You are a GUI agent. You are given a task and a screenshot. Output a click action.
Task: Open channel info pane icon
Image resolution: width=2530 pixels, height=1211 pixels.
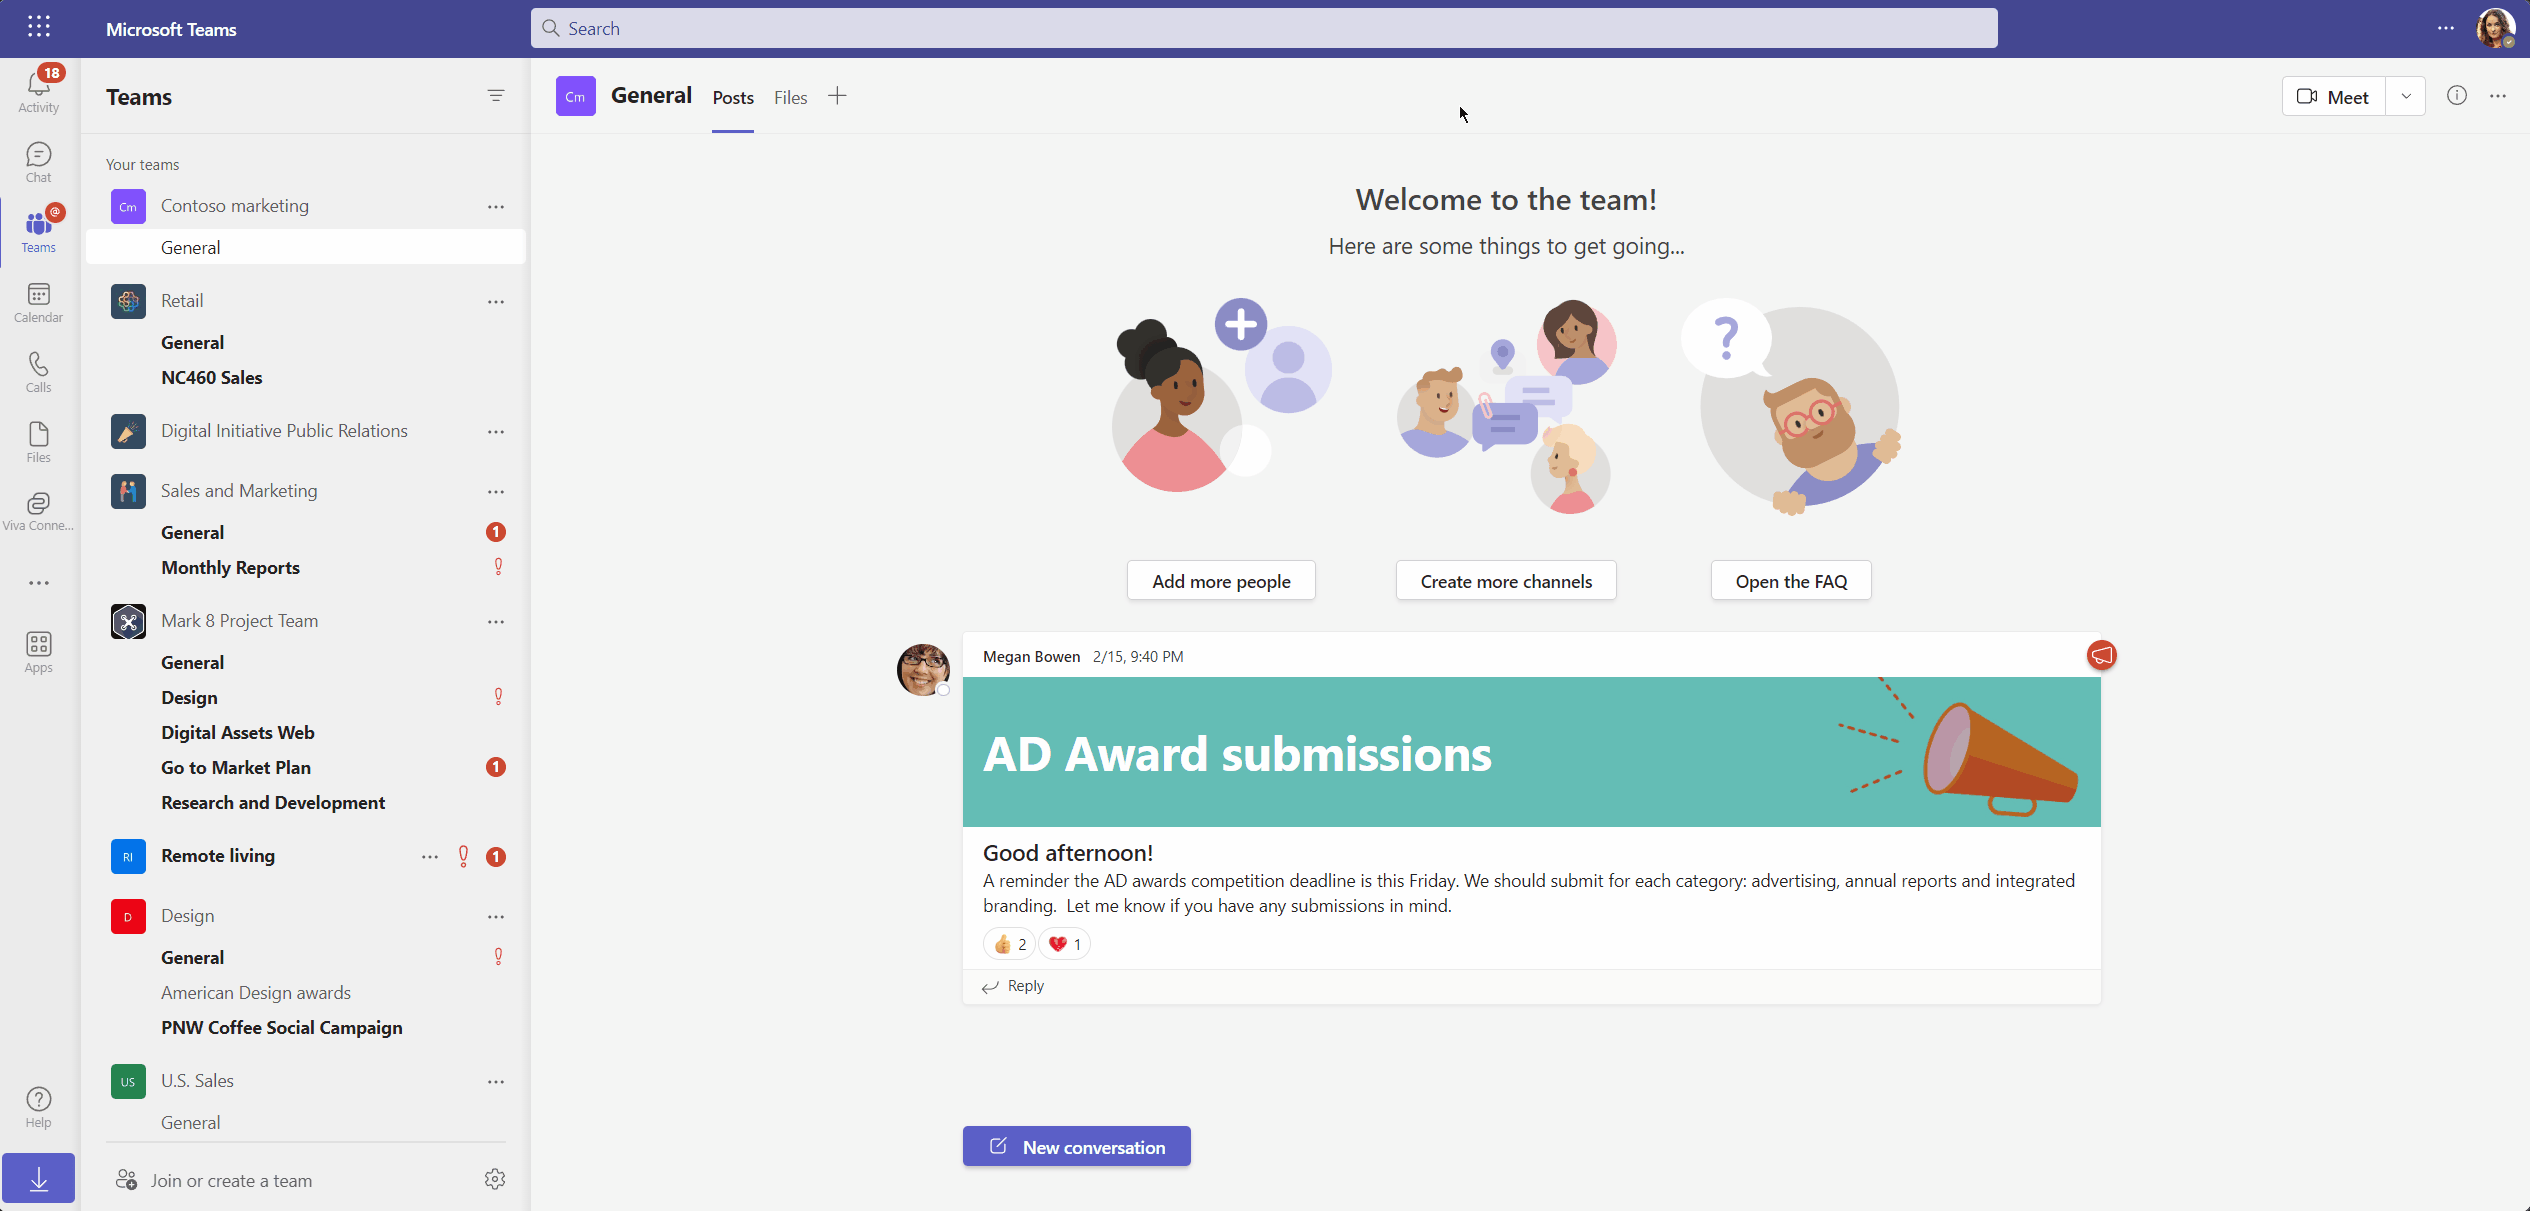(2456, 96)
